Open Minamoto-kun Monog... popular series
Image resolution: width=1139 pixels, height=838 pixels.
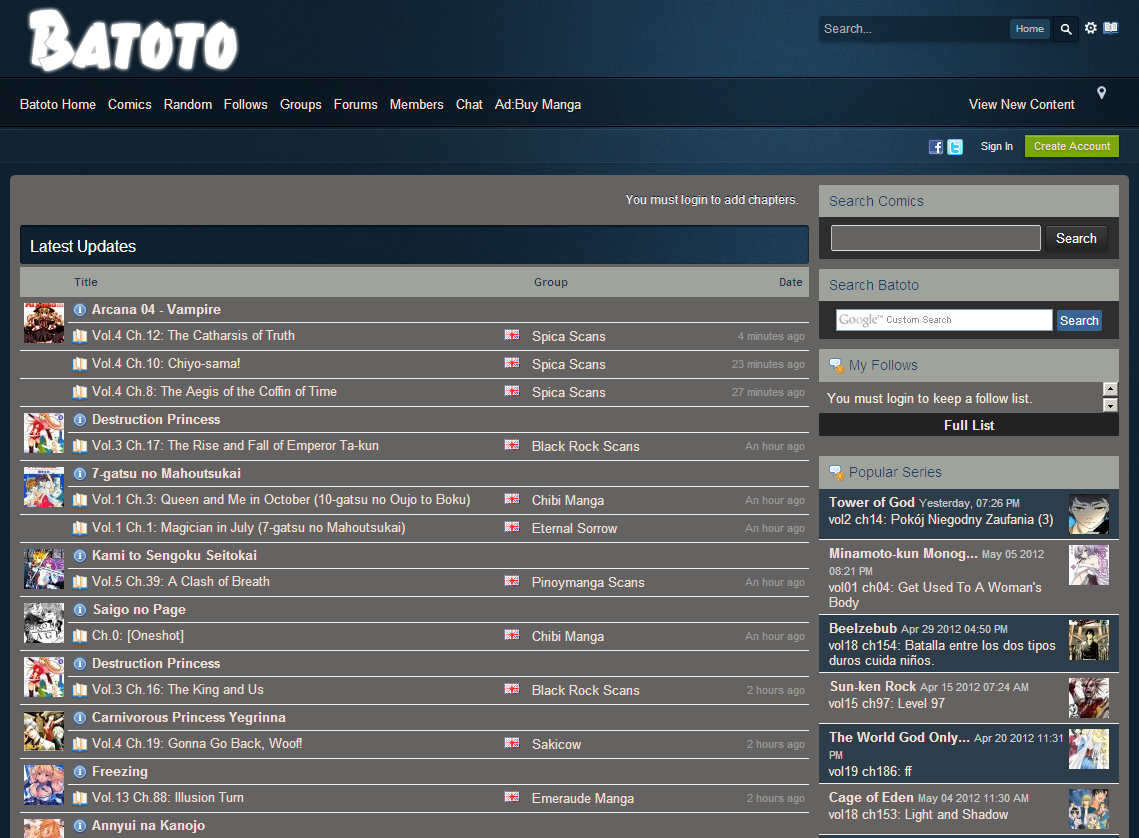point(903,553)
